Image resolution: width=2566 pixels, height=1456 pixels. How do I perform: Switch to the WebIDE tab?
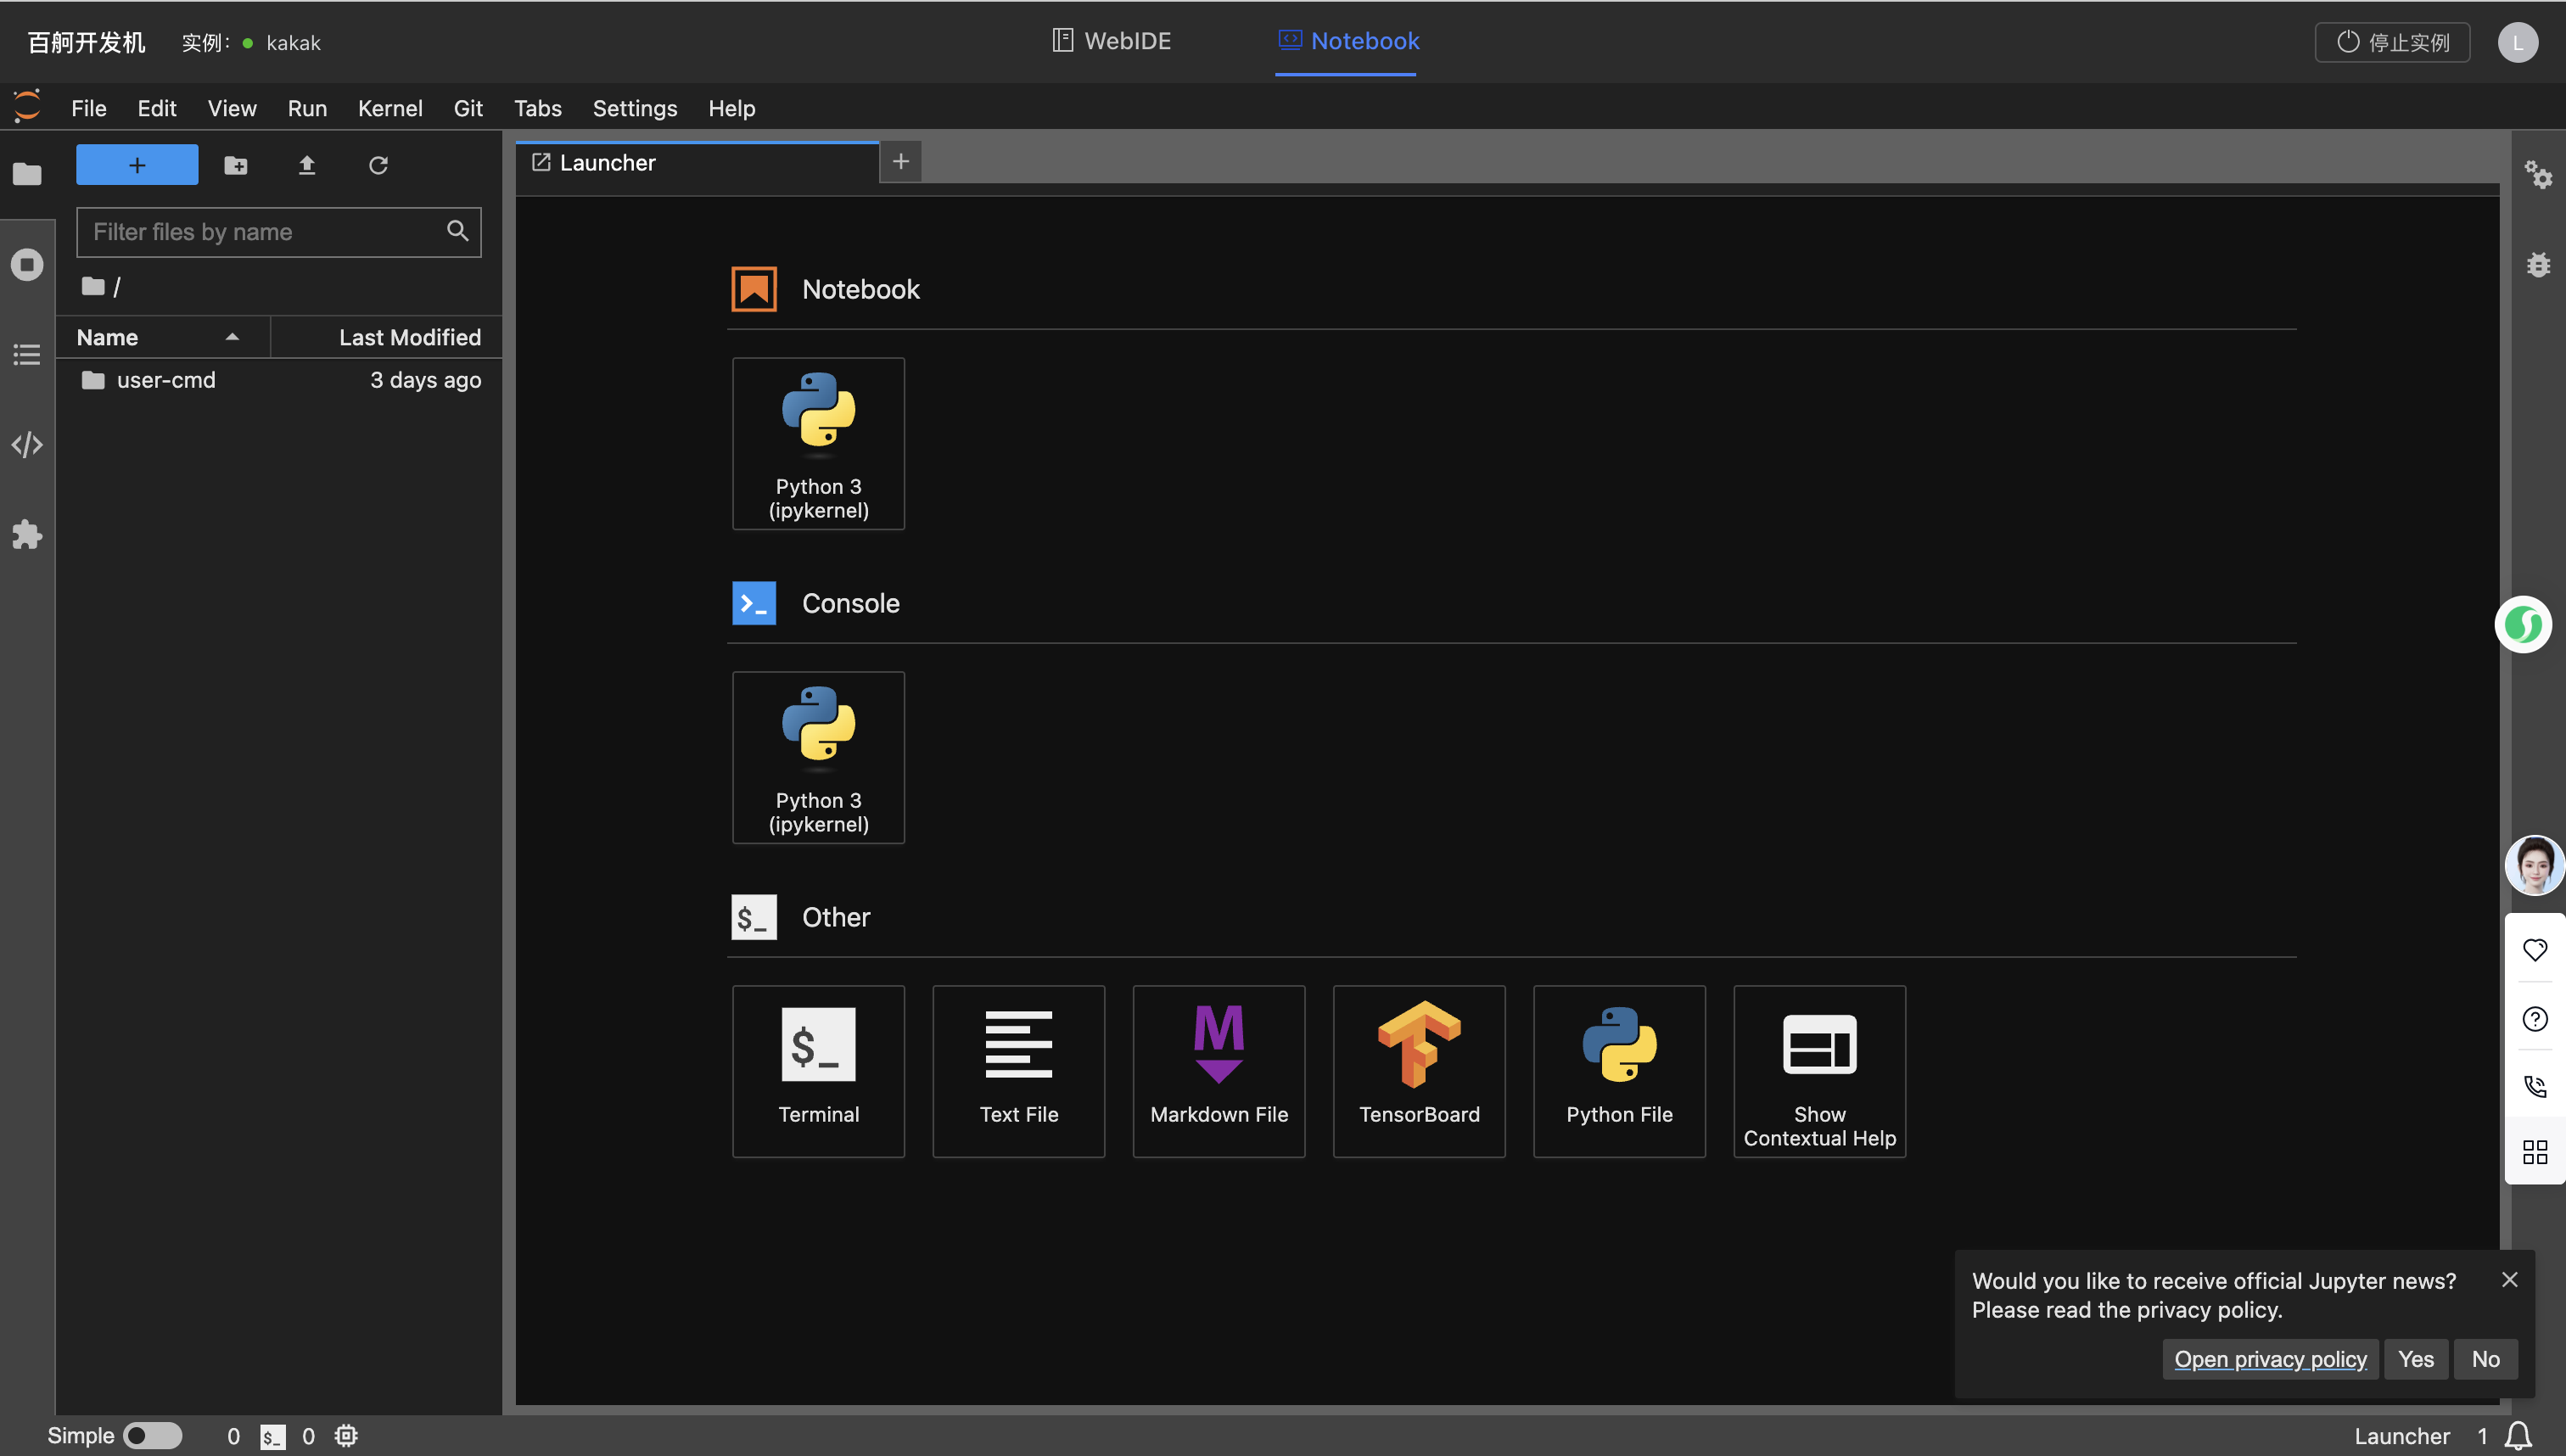click(1111, 41)
